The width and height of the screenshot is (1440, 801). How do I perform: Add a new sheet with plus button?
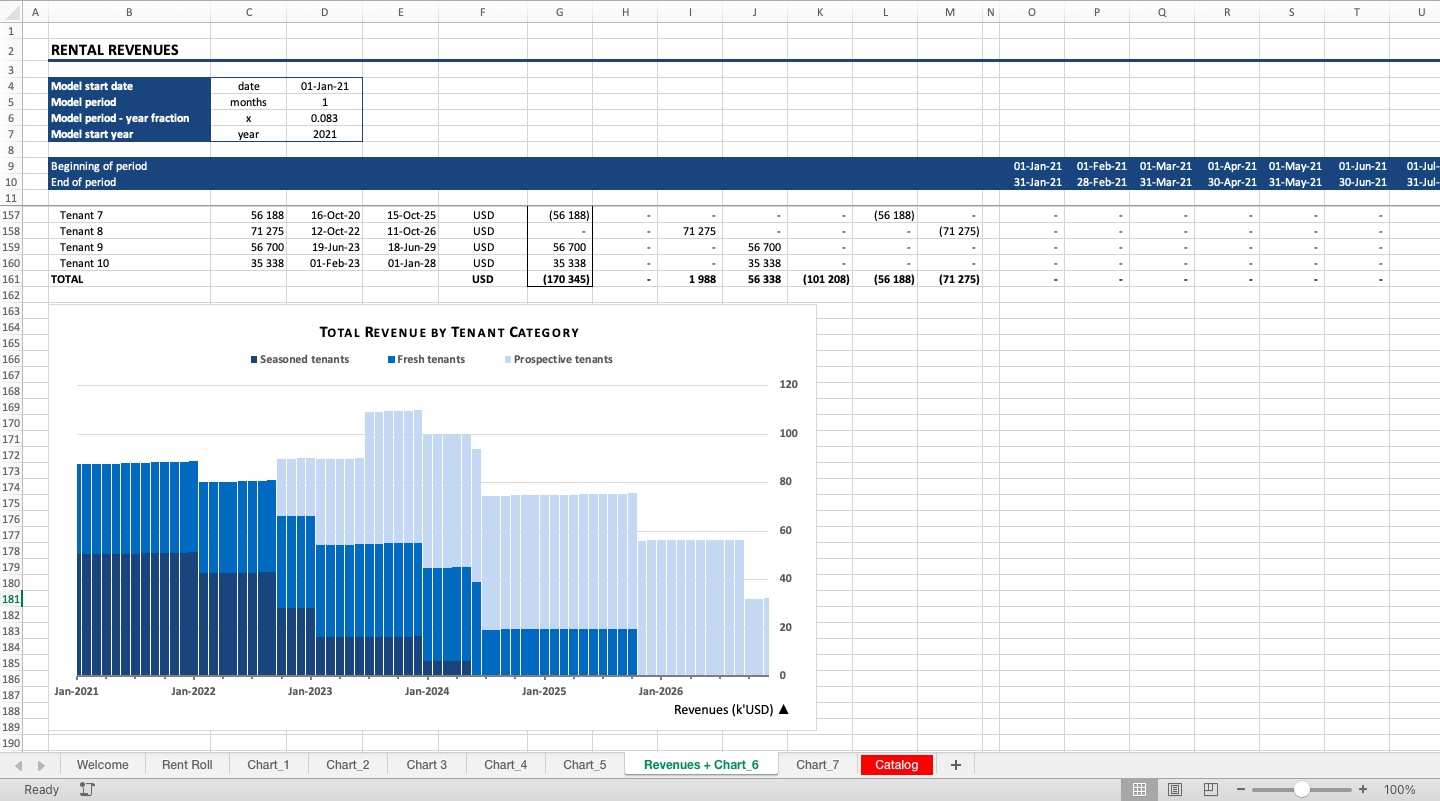(x=956, y=765)
